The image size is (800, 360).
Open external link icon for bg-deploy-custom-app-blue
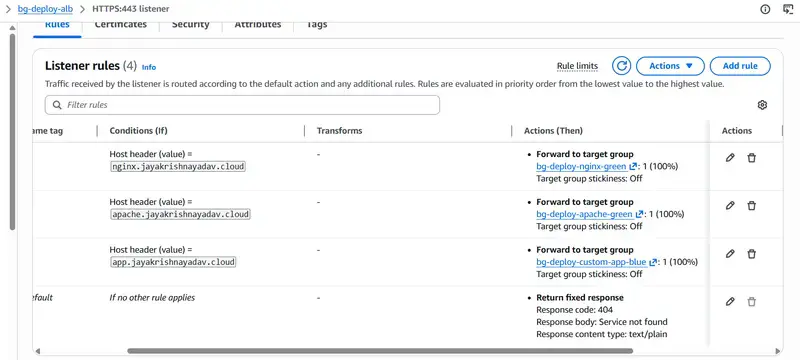653,262
